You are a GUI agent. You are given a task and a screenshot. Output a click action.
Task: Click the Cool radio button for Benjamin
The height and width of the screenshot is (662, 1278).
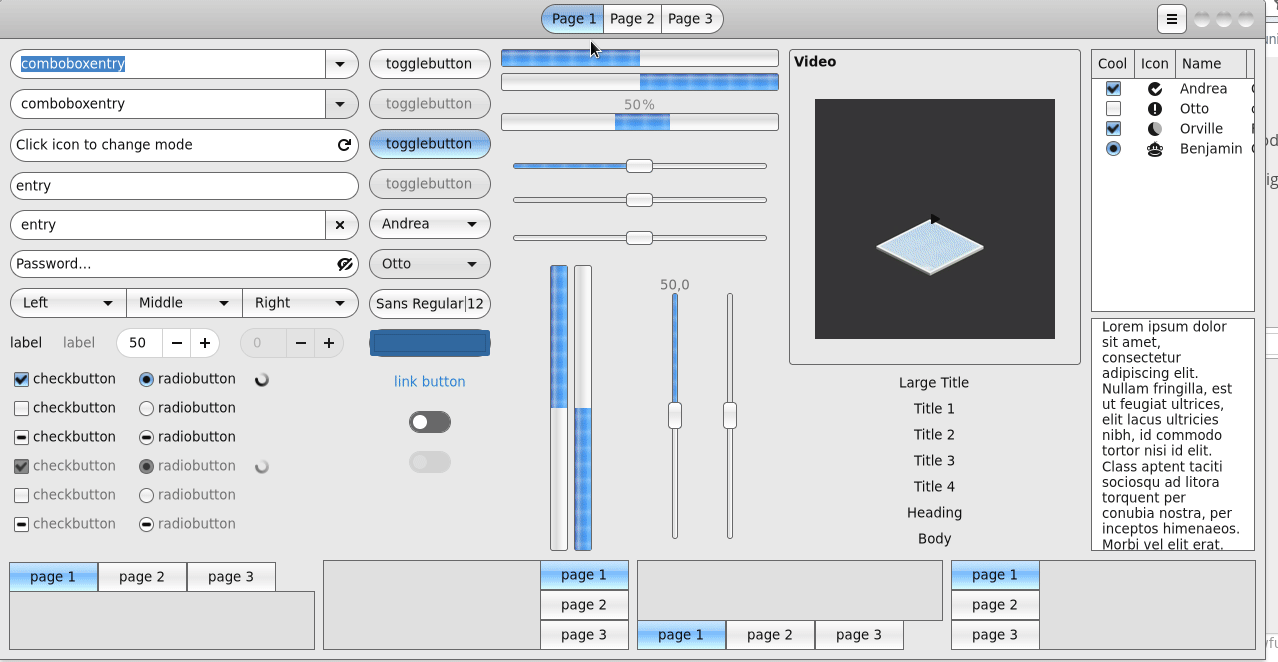pyautogui.click(x=1113, y=149)
